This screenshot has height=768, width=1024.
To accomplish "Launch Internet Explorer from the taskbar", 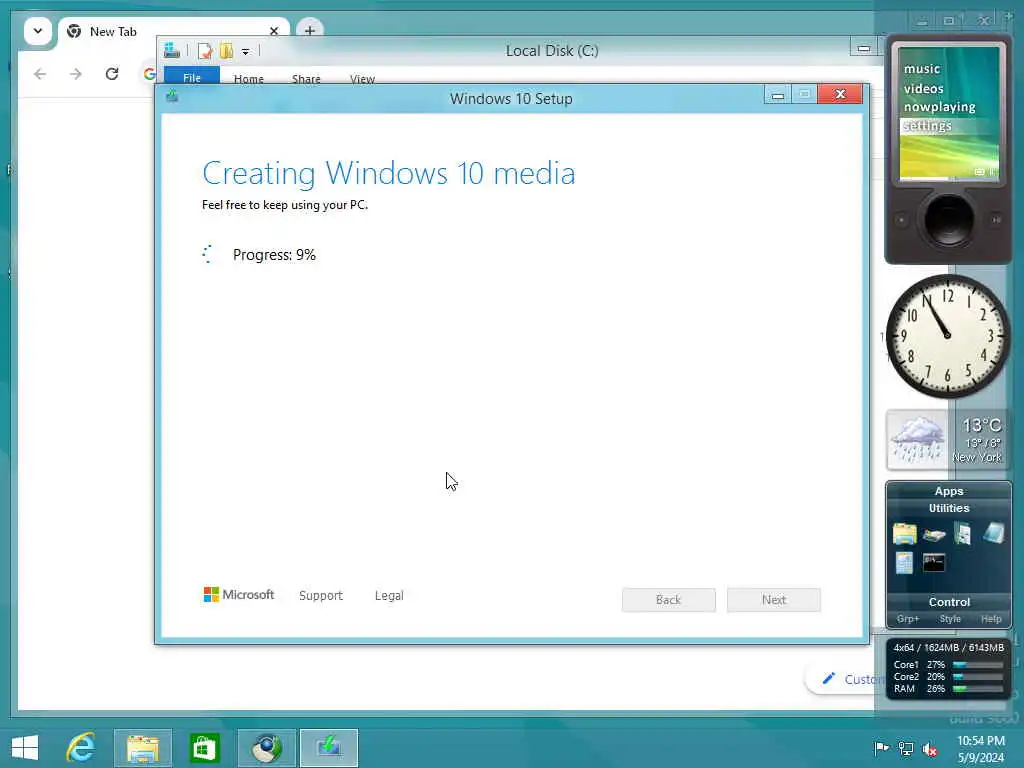I will (x=82, y=748).
